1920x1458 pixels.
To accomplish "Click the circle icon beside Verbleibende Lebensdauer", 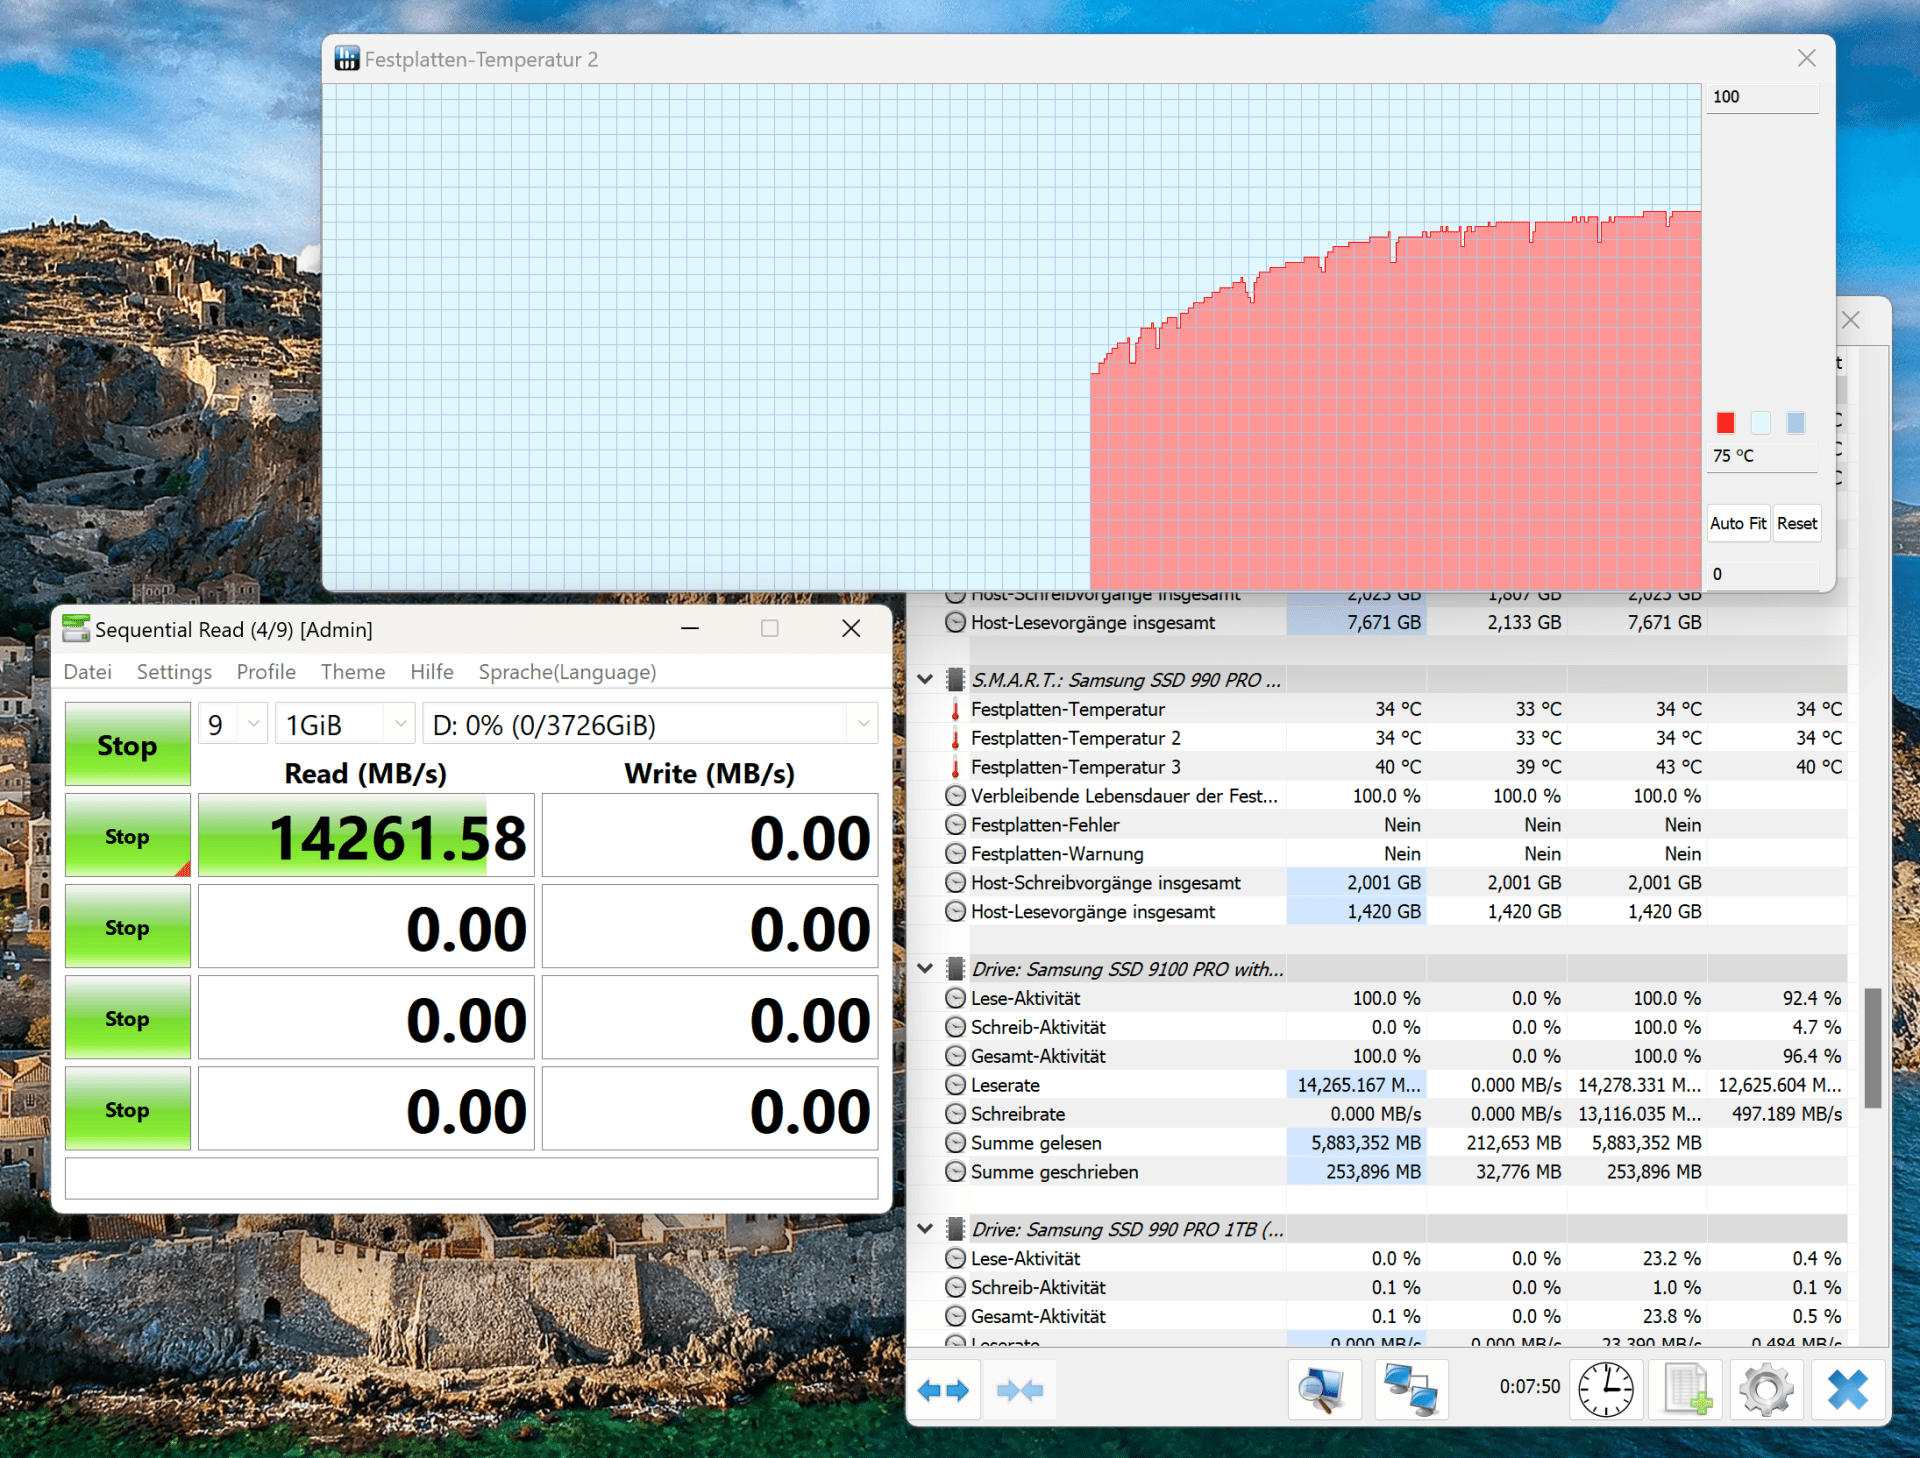I will pyautogui.click(x=956, y=796).
